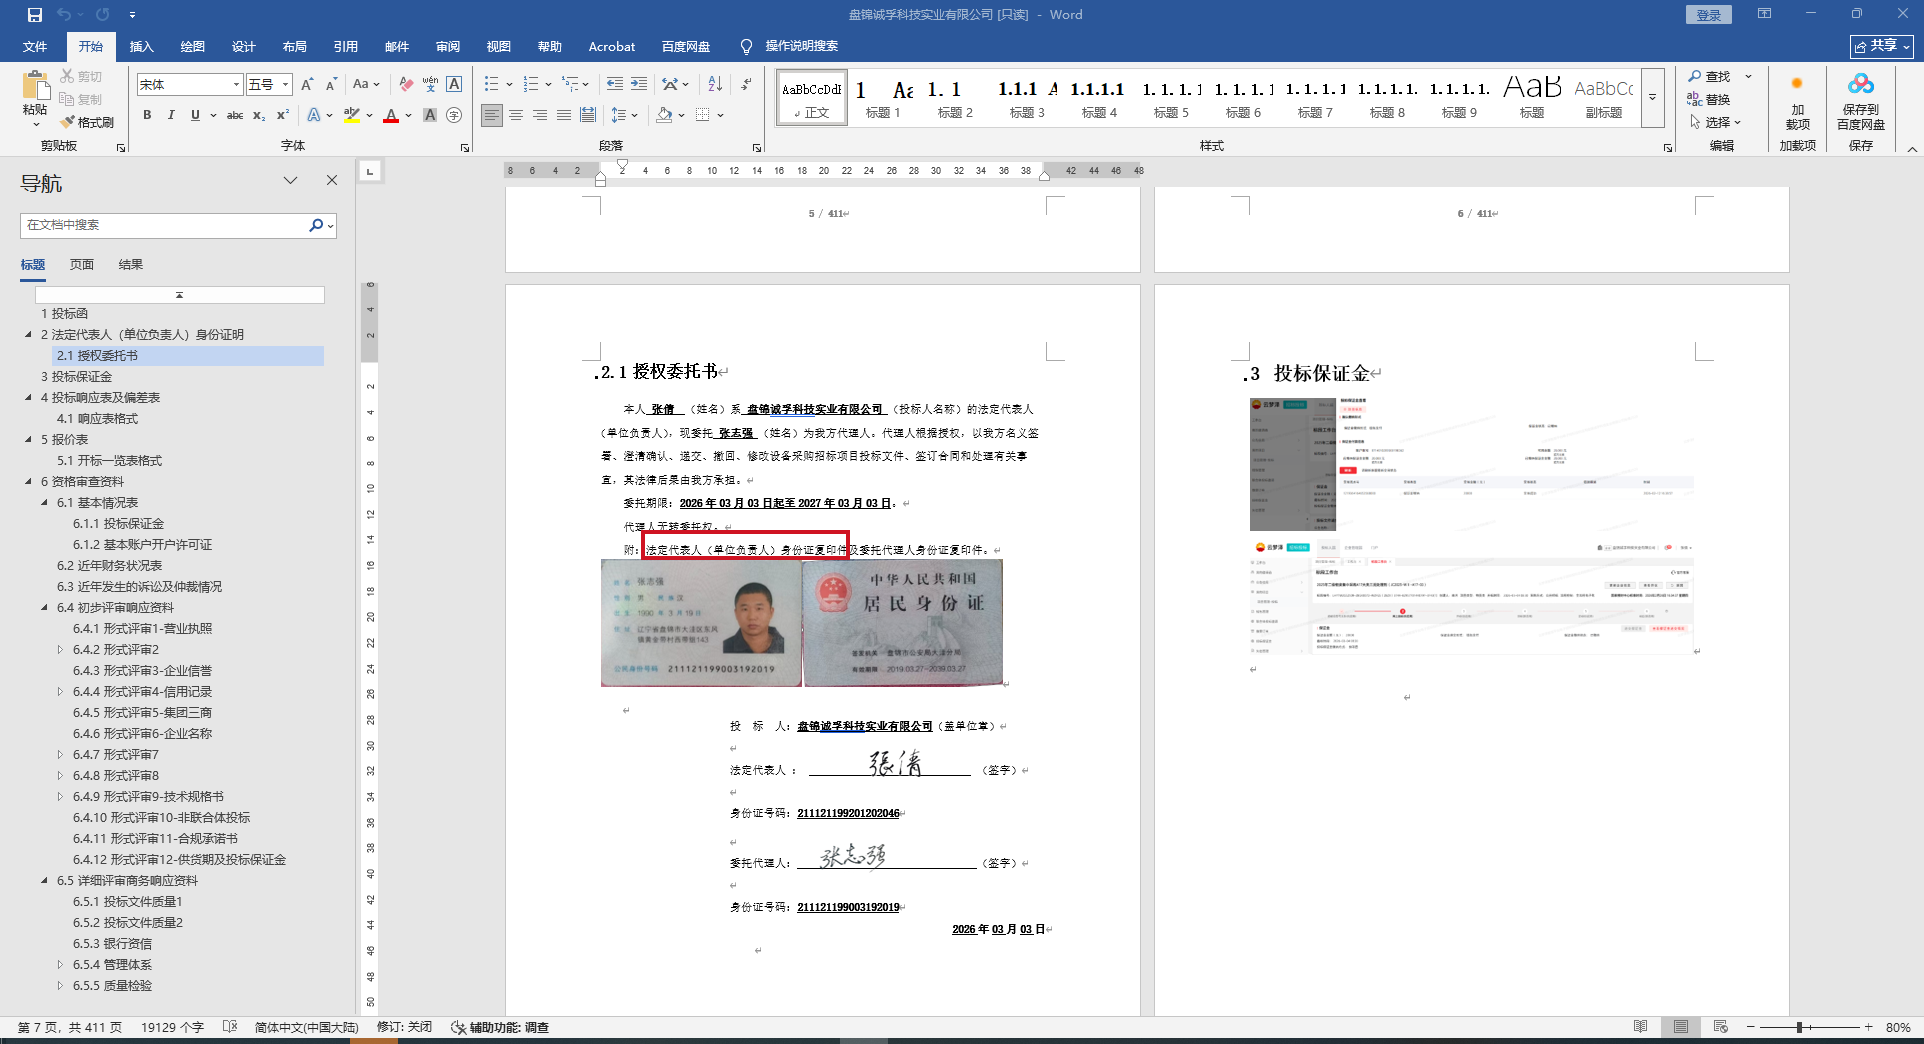Screen dimensions: 1924x1044
Task: Collapse the 6.4 初步评审响应资料 heading
Action: [x=44, y=608]
